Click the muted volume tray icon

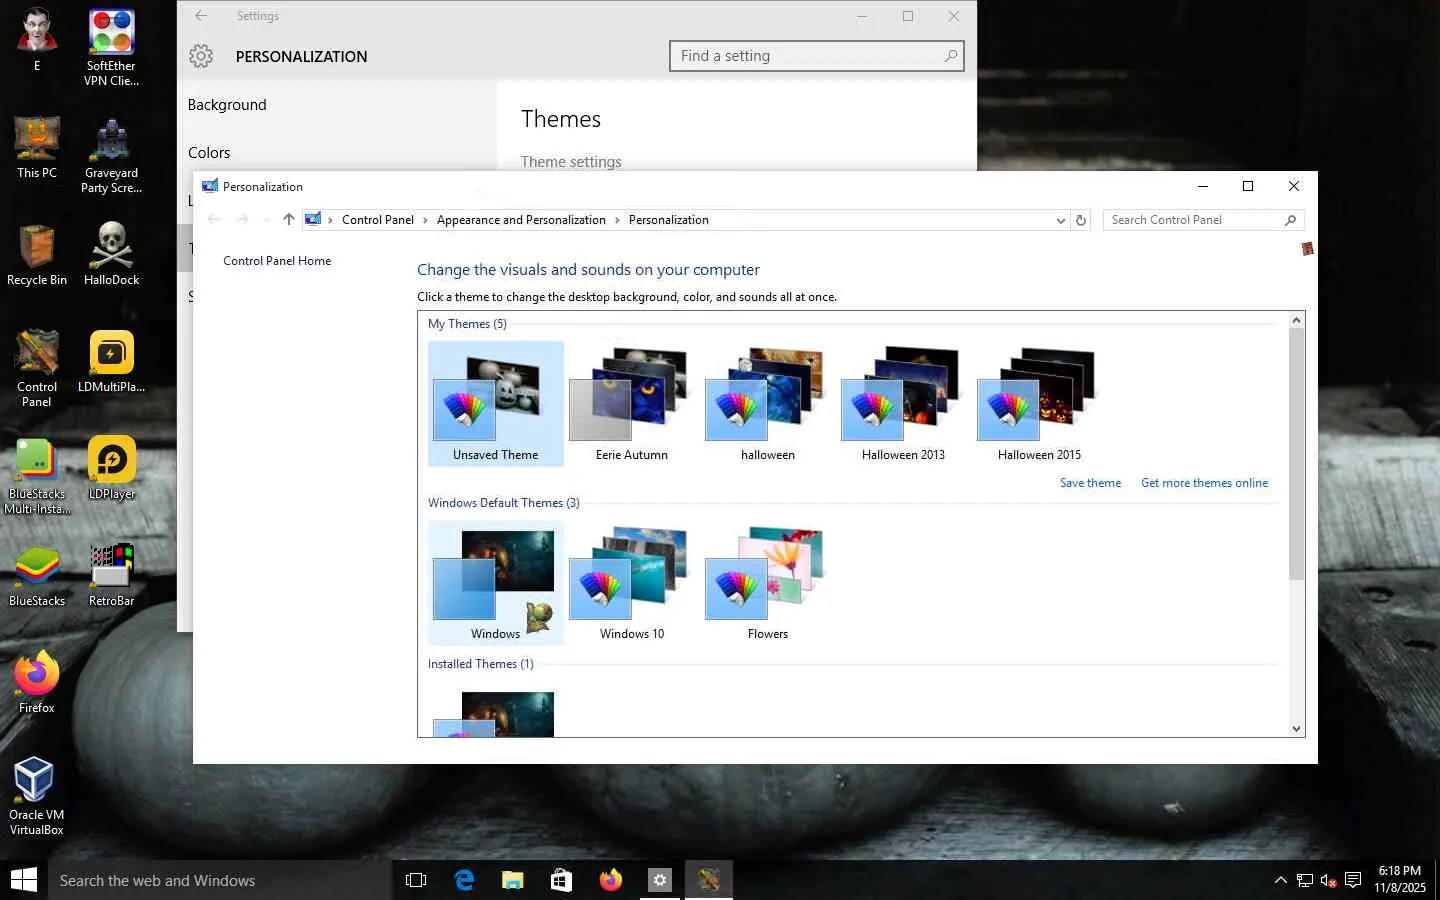point(1329,880)
